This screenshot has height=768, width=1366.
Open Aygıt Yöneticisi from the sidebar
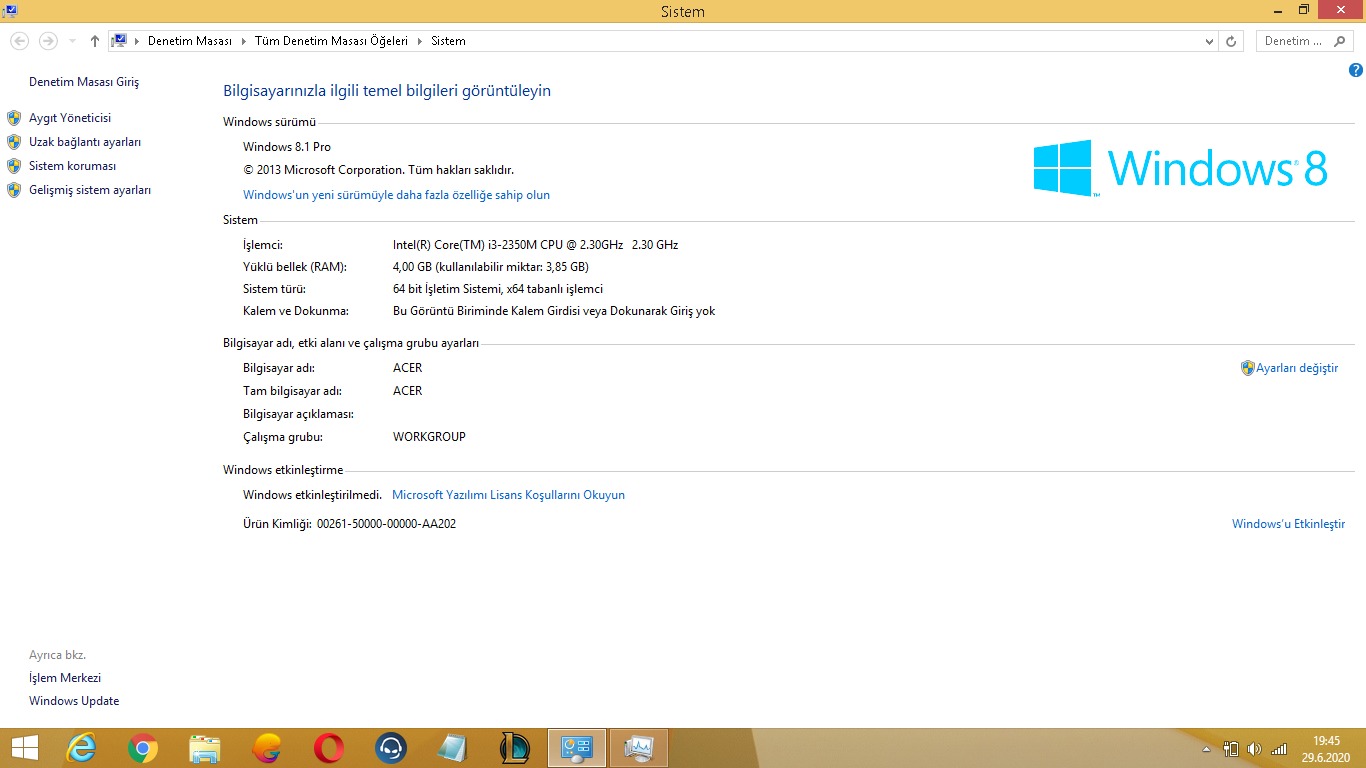pos(70,118)
